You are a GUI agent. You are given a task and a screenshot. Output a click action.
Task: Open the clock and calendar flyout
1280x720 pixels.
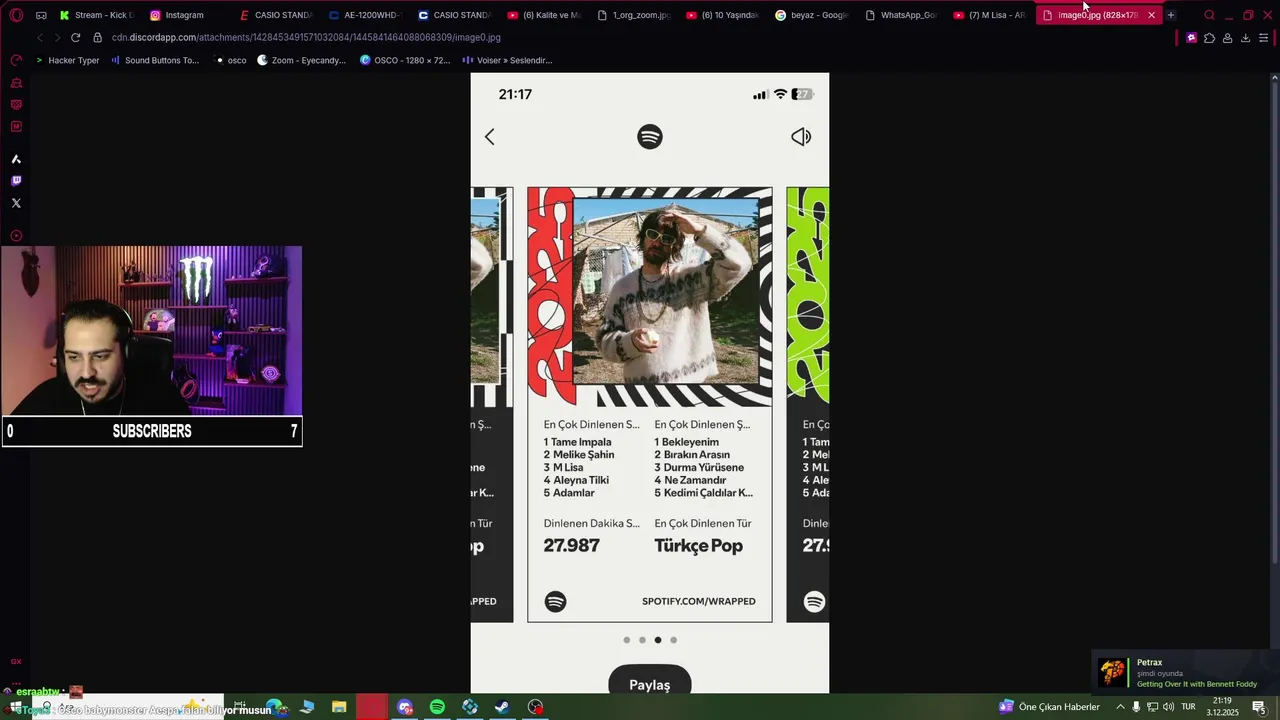(x=1222, y=707)
